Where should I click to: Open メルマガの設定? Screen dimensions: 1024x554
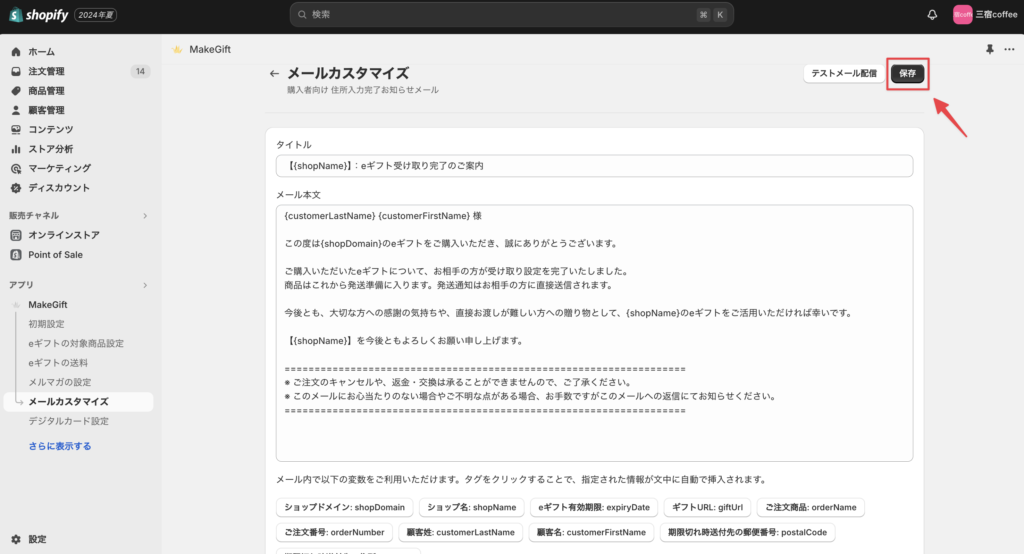(x=59, y=382)
